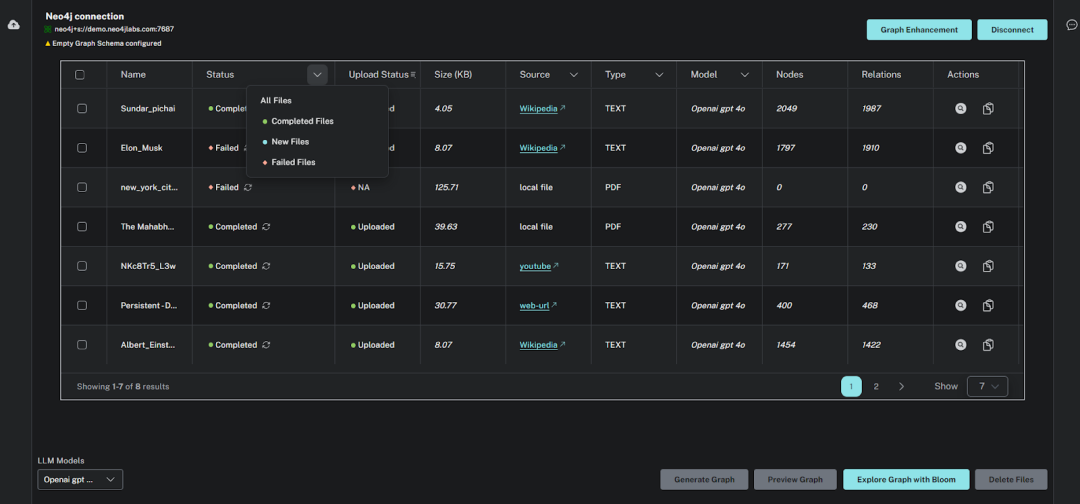Check the Elon_Musk row checkbox
Viewport: 1080px width, 504px height.
[x=81, y=148]
